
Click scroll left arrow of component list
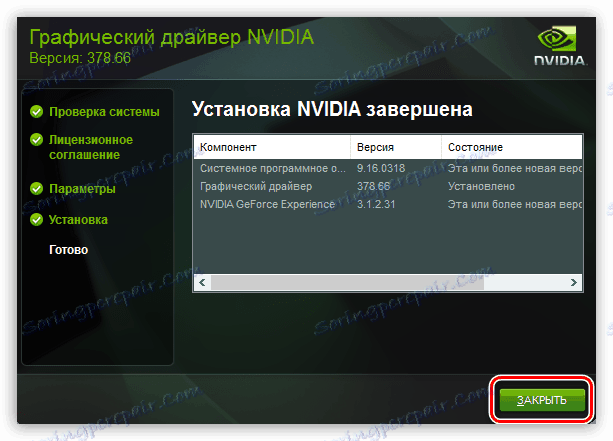tap(202, 282)
